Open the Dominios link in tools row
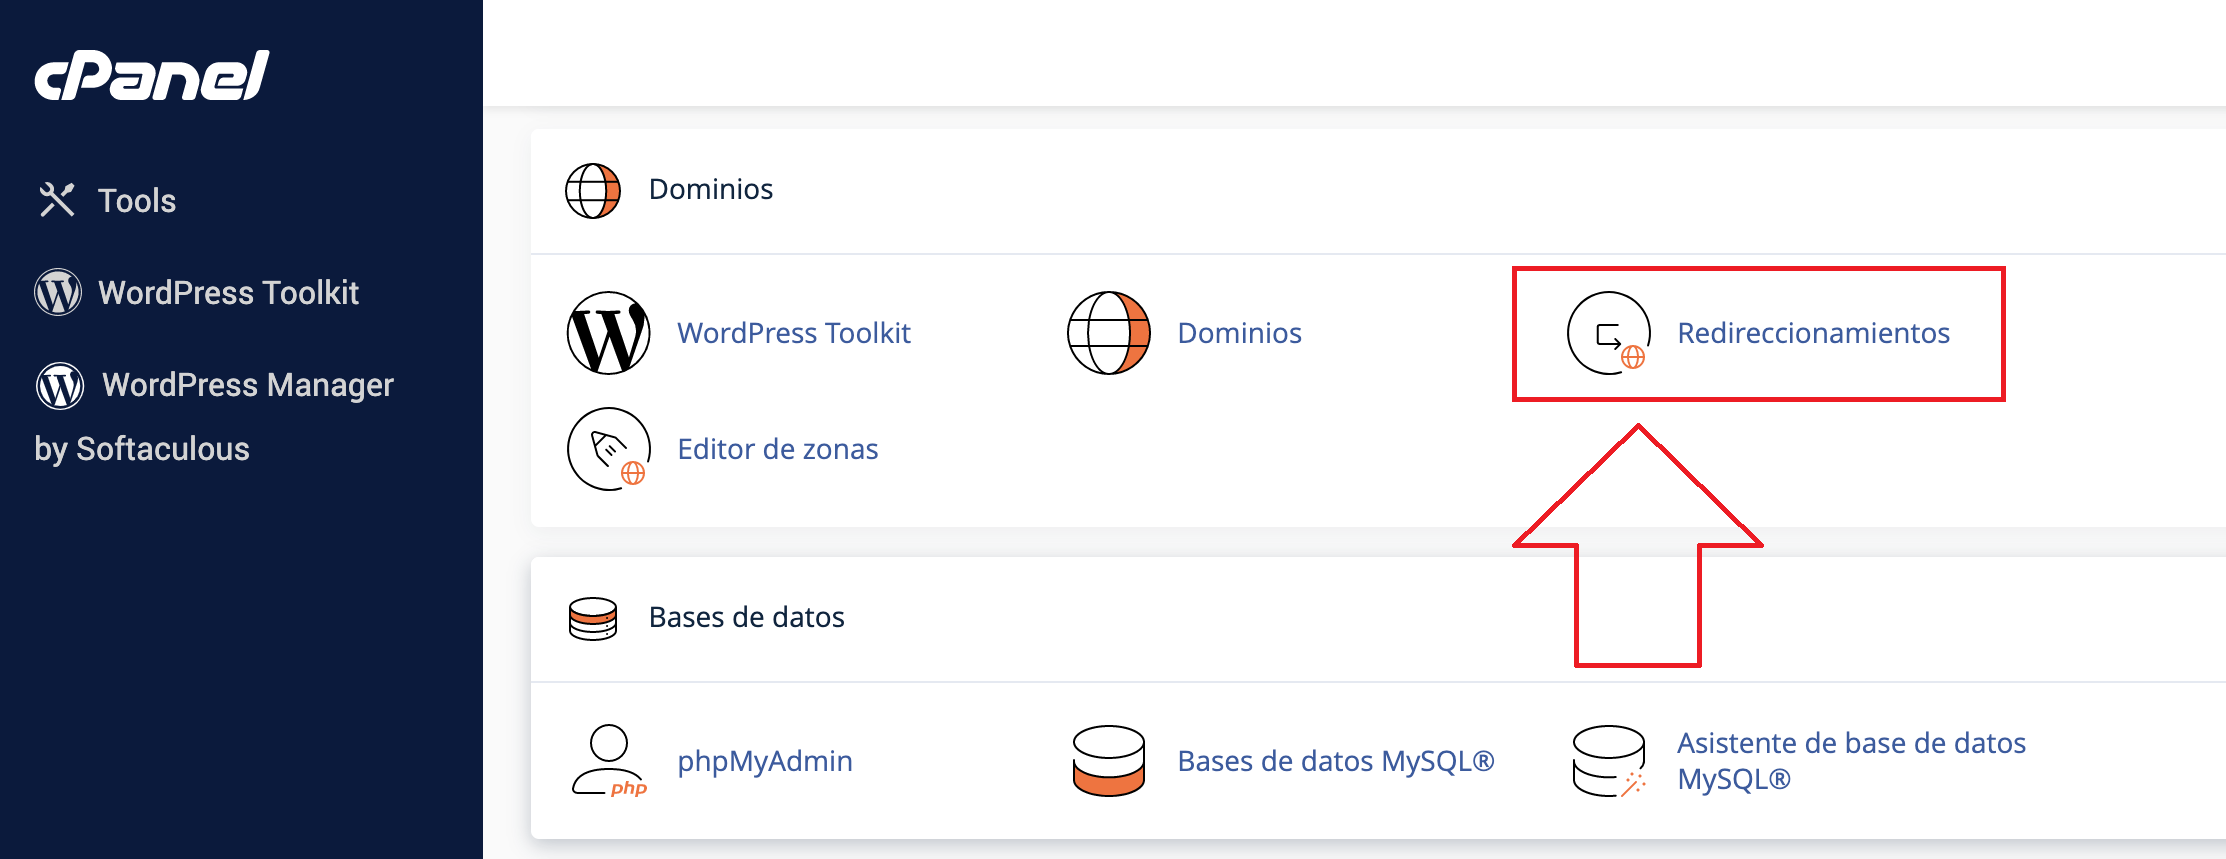The image size is (2226, 859). tap(1240, 333)
